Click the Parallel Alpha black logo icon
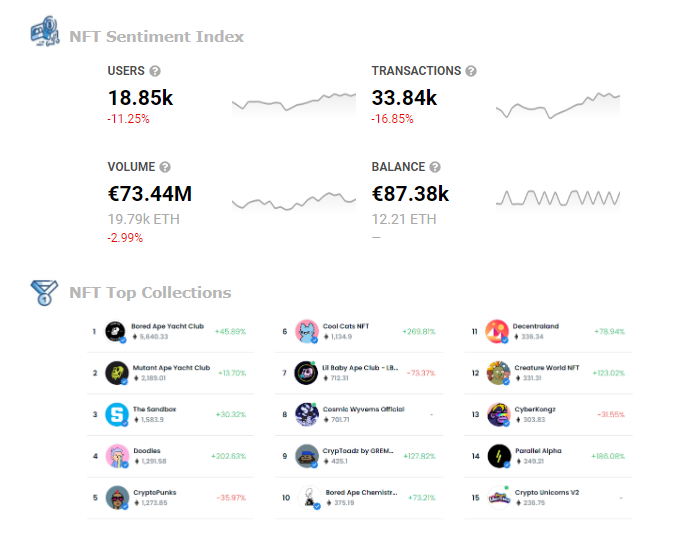Screen dimensions: 691x536 click(x=499, y=456)
